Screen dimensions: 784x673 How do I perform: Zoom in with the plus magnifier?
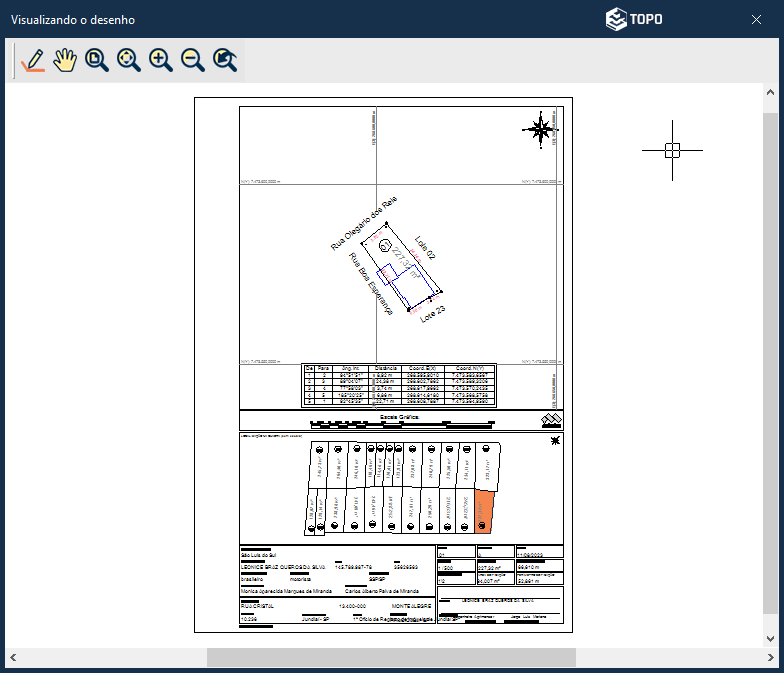161,61
